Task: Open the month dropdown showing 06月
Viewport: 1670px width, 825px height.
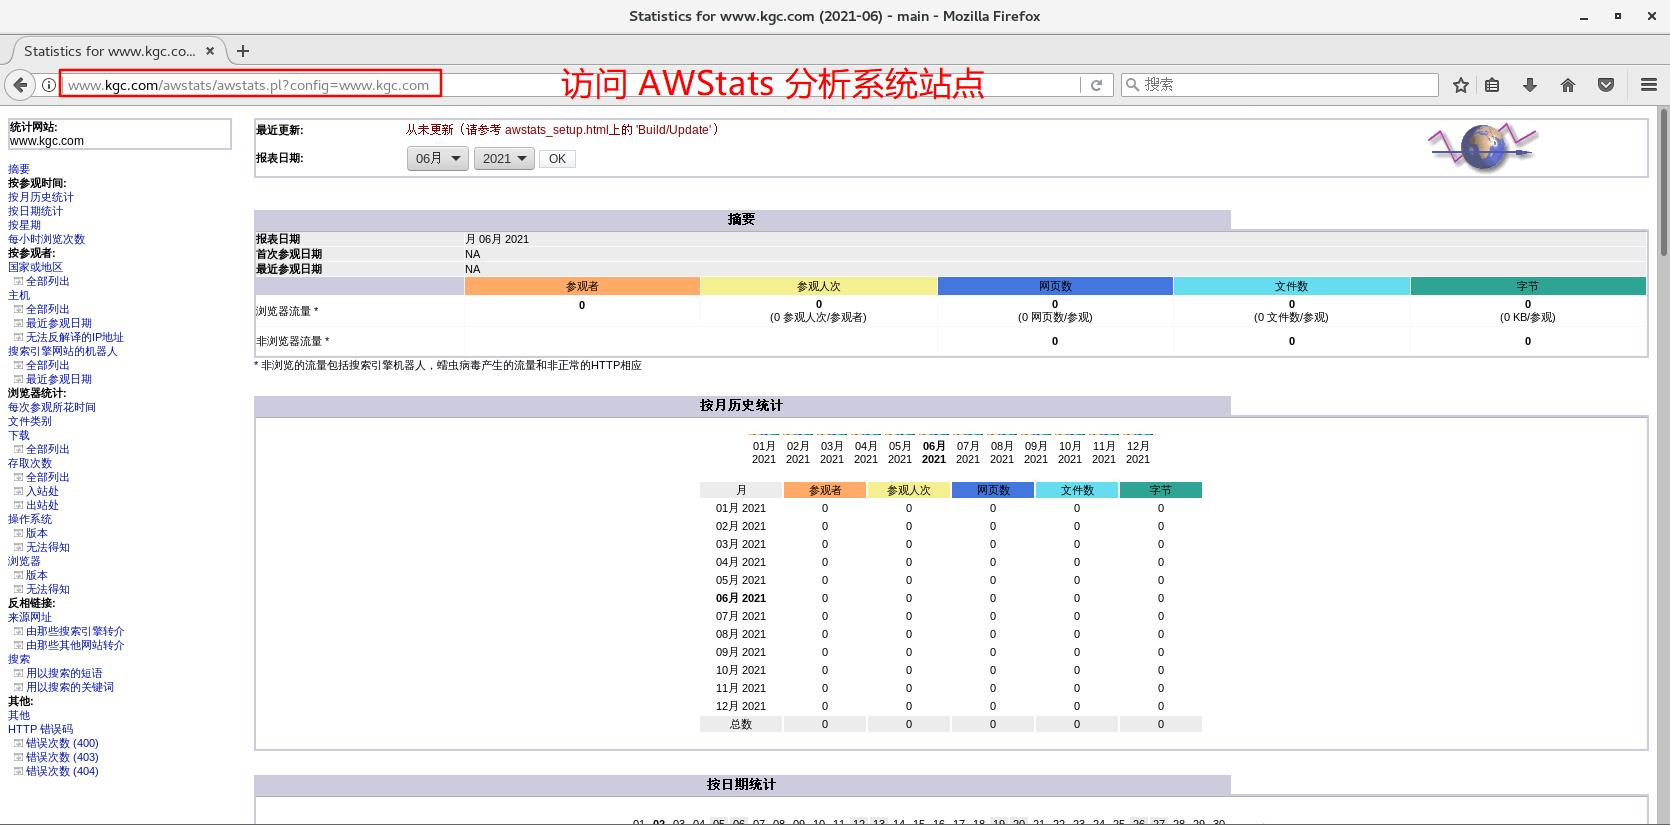Action: [x=437, y=158]
